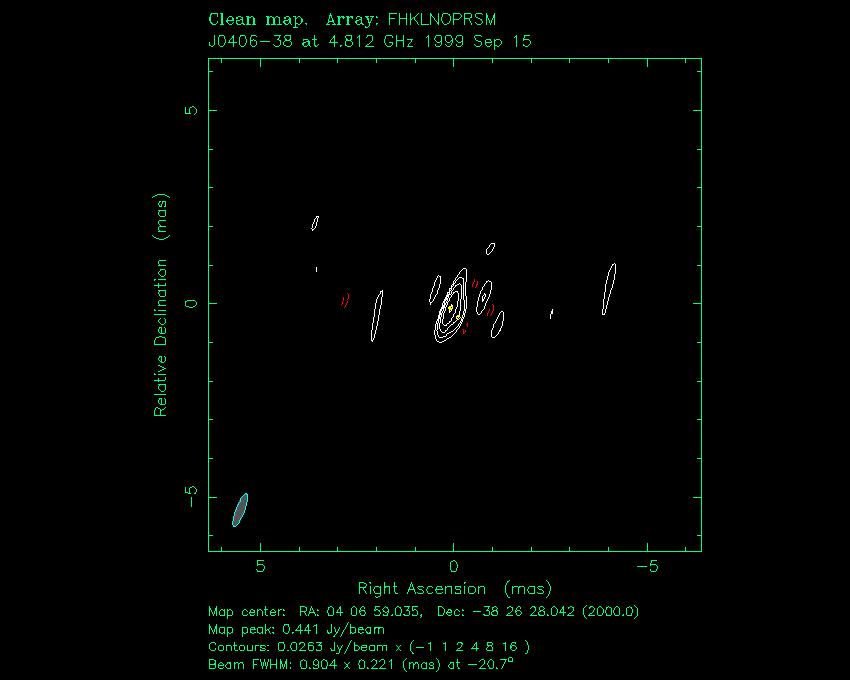Click the '0' tick label on declination axis

192,304
